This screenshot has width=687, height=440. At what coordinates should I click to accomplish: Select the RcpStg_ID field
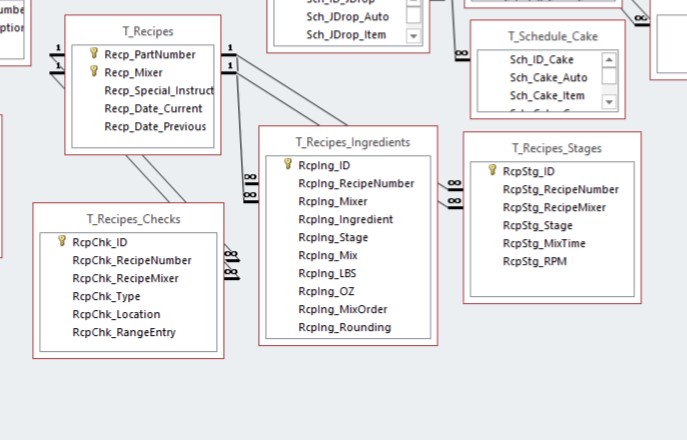529,172
